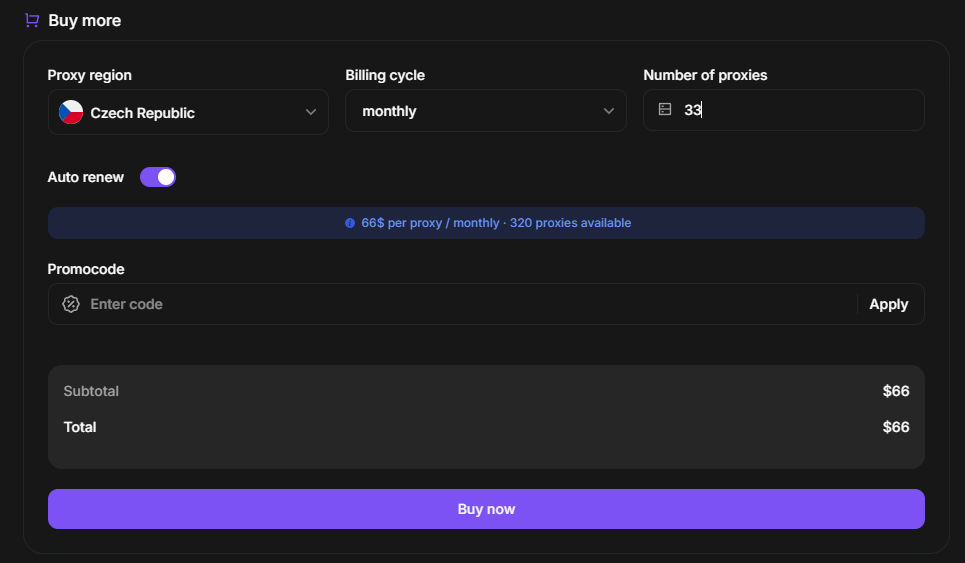965x563 pixels.
Task: Click the Total amount of $66
Action: [x=896, y=427]
